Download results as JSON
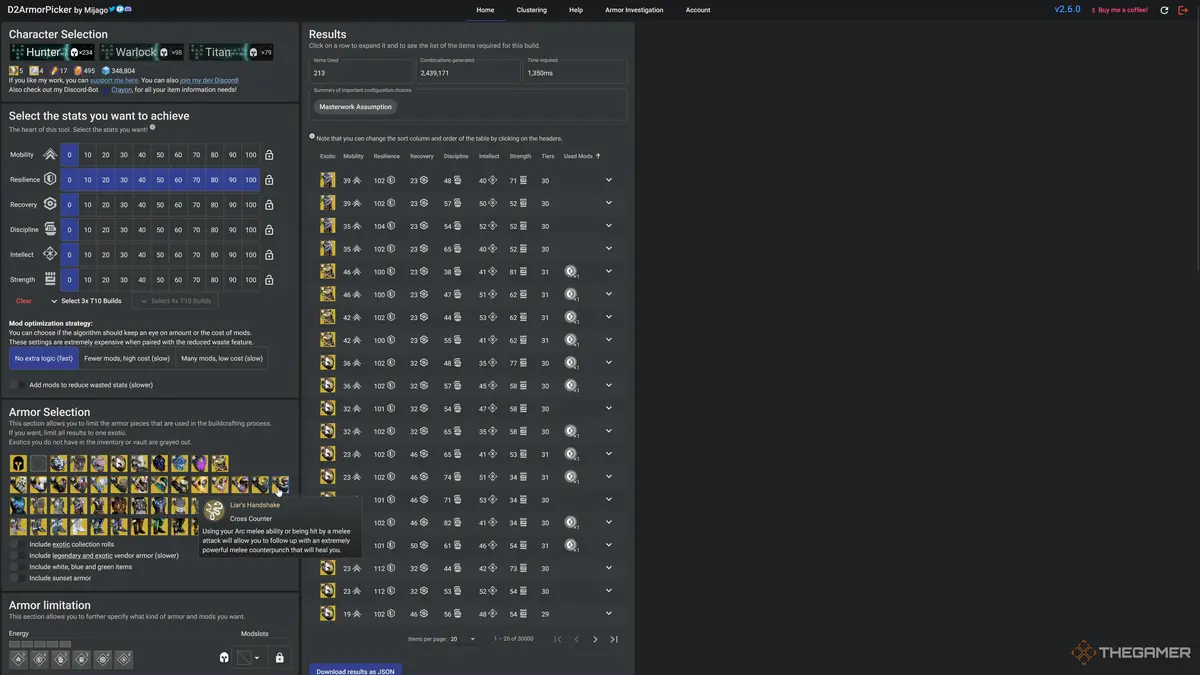 pyautogui.click(x=355, y=670)
